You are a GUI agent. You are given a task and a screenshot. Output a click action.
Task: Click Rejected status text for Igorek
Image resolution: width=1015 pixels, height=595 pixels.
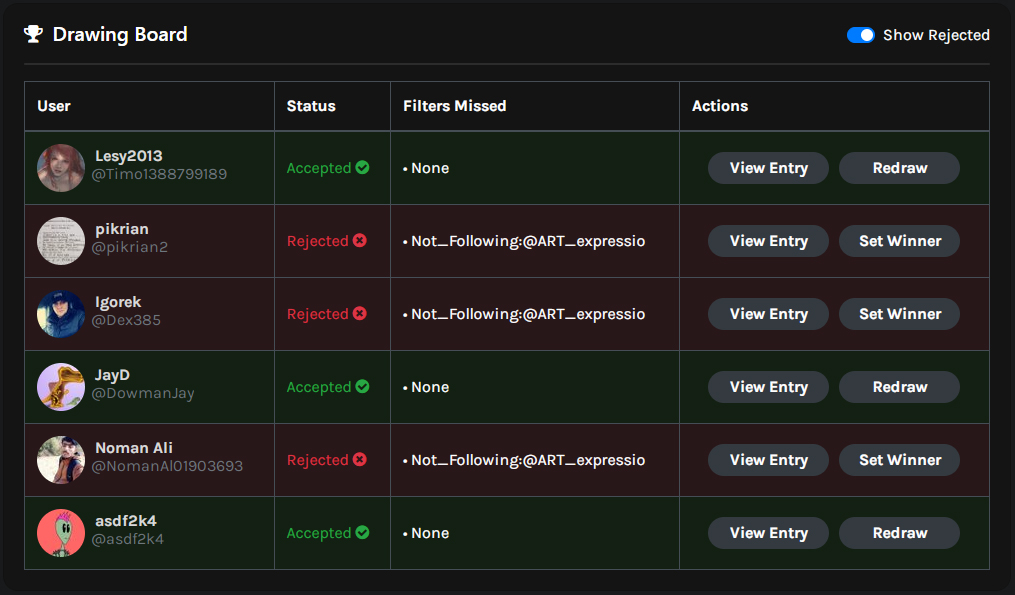(x=317, y=315)
